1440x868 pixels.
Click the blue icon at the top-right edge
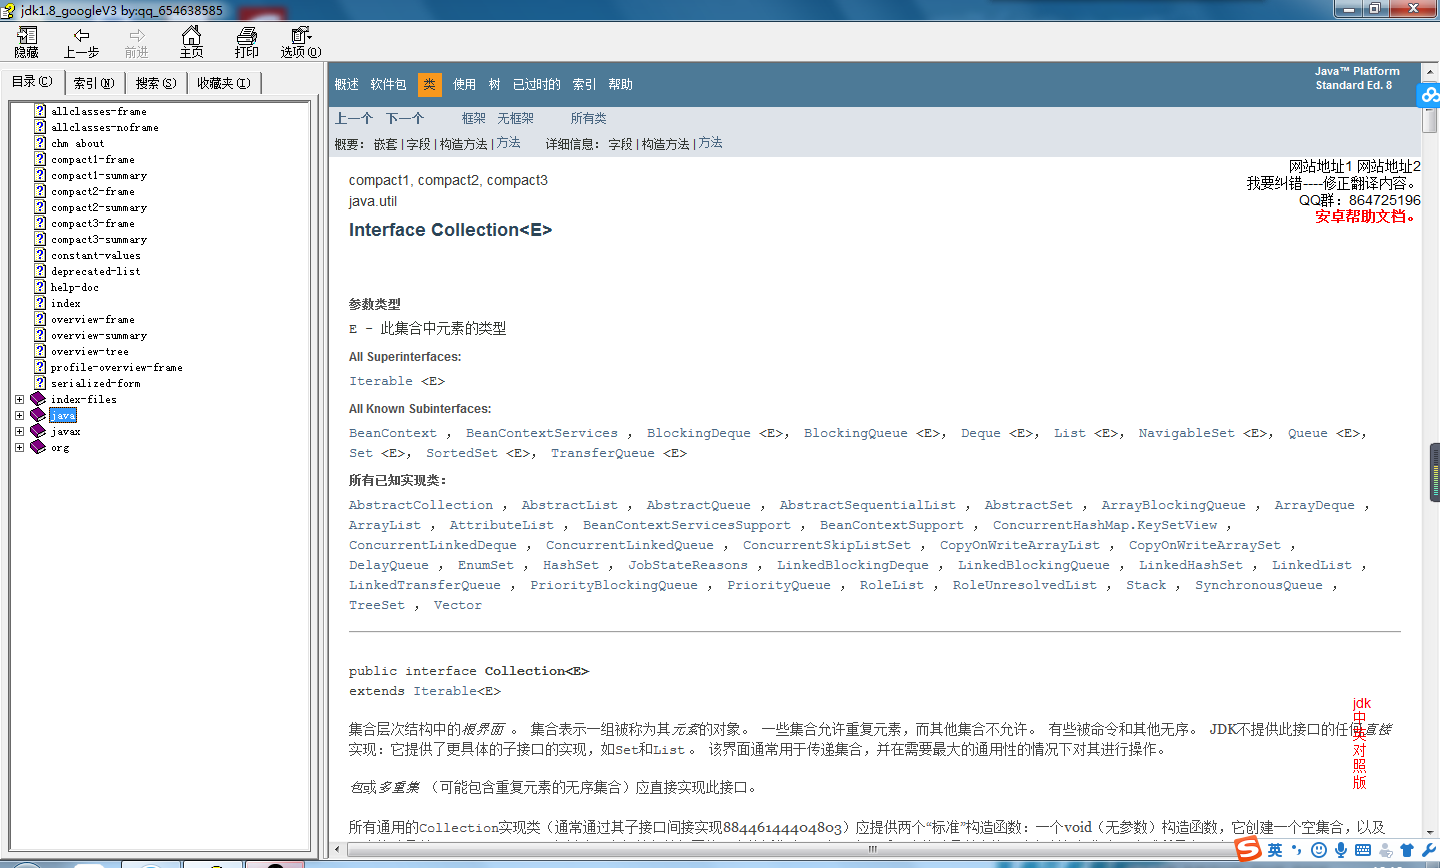click(1430, 94)
